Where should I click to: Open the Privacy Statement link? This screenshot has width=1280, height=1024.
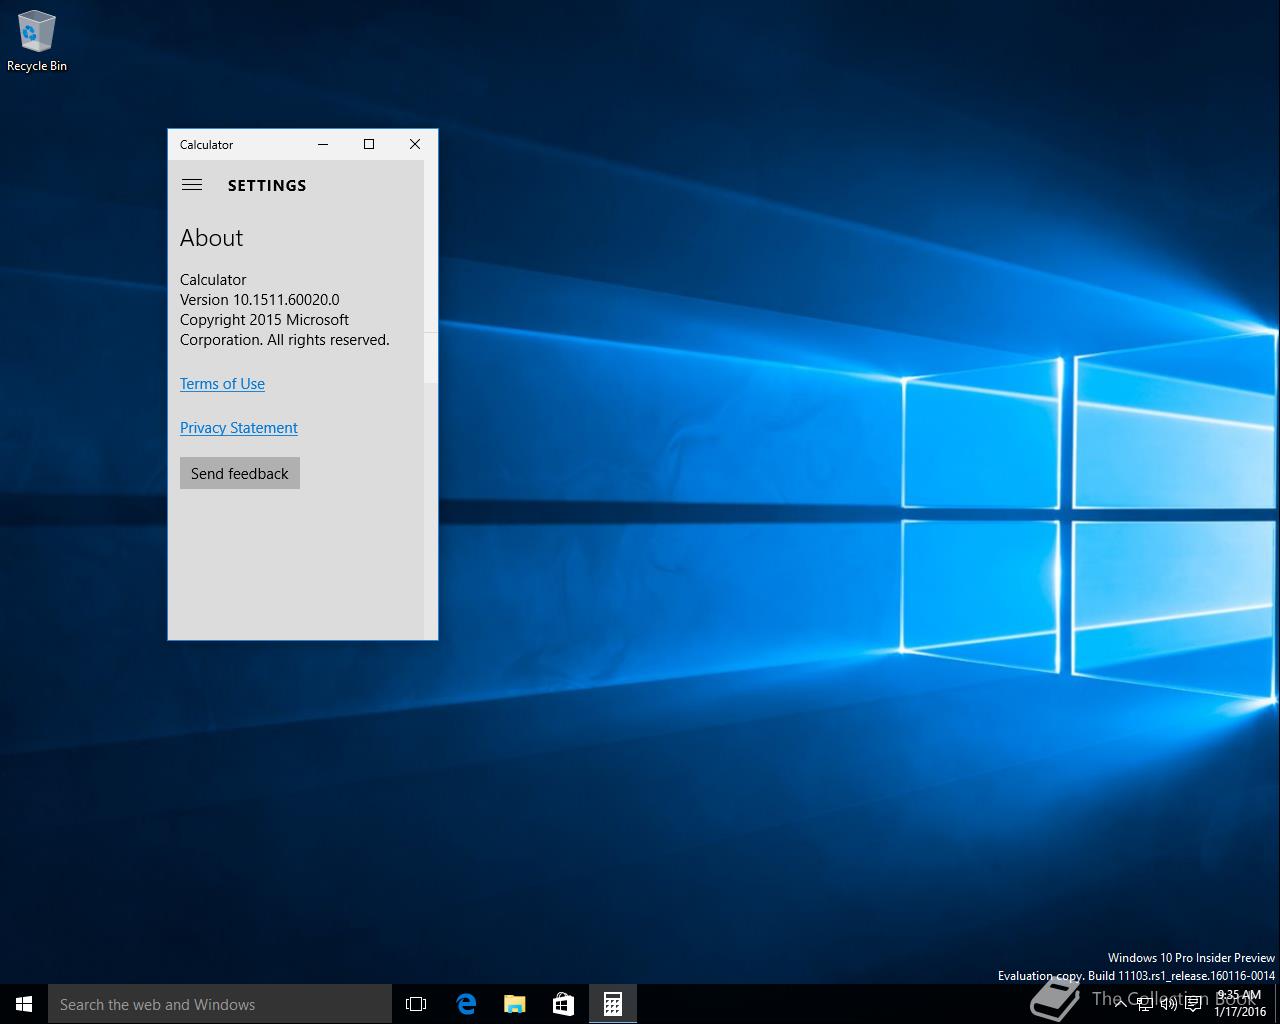(238, 428)
